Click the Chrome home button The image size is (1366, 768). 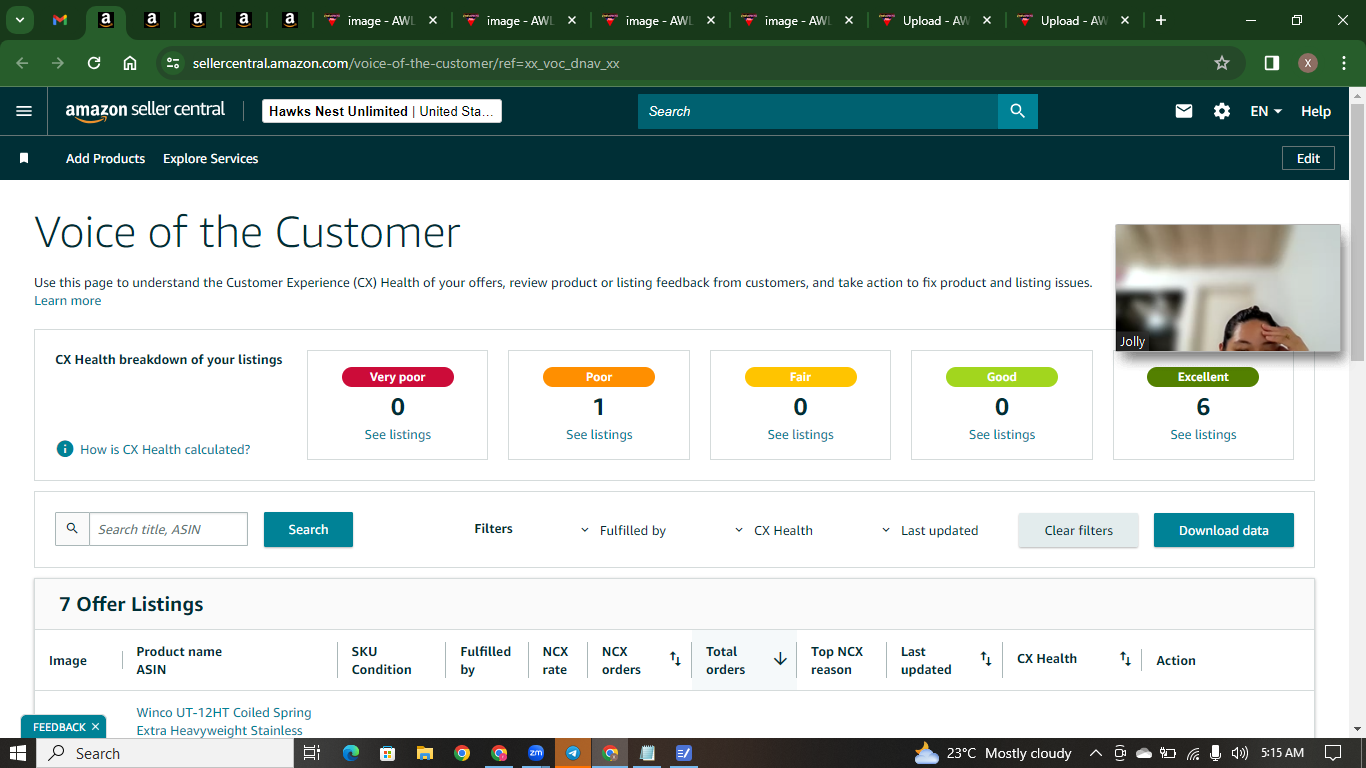click(x=130, y=63)
